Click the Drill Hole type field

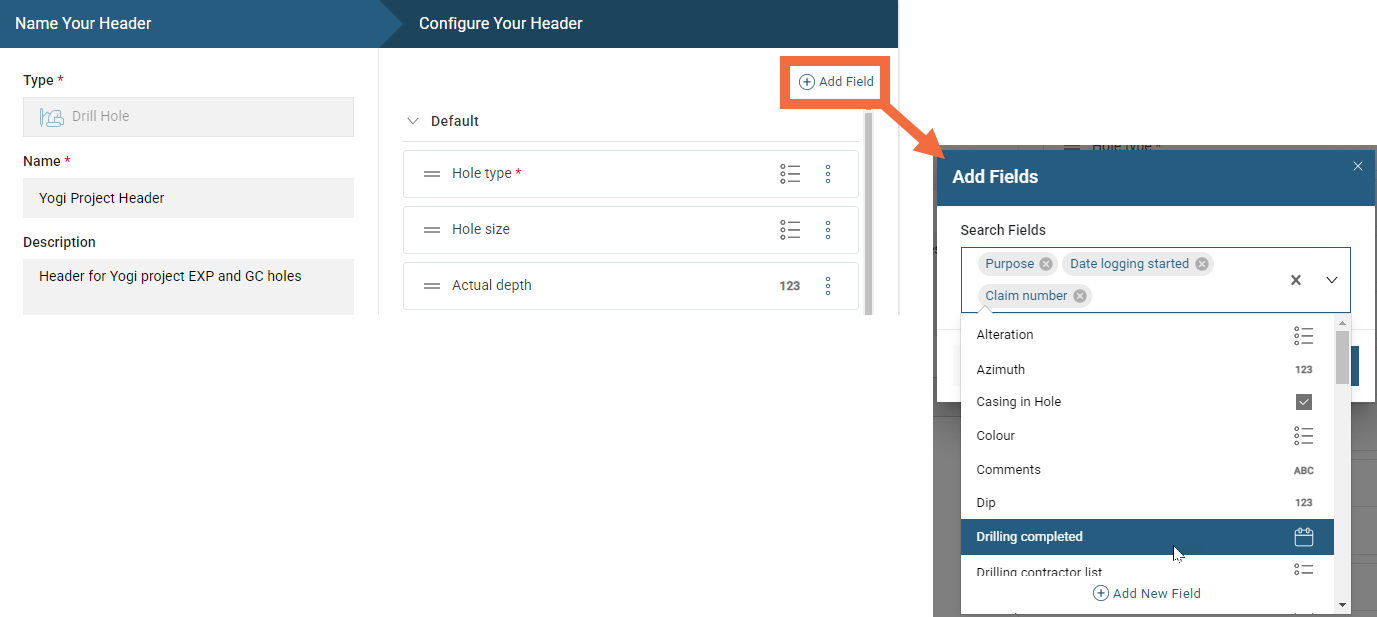coord(188,117)
